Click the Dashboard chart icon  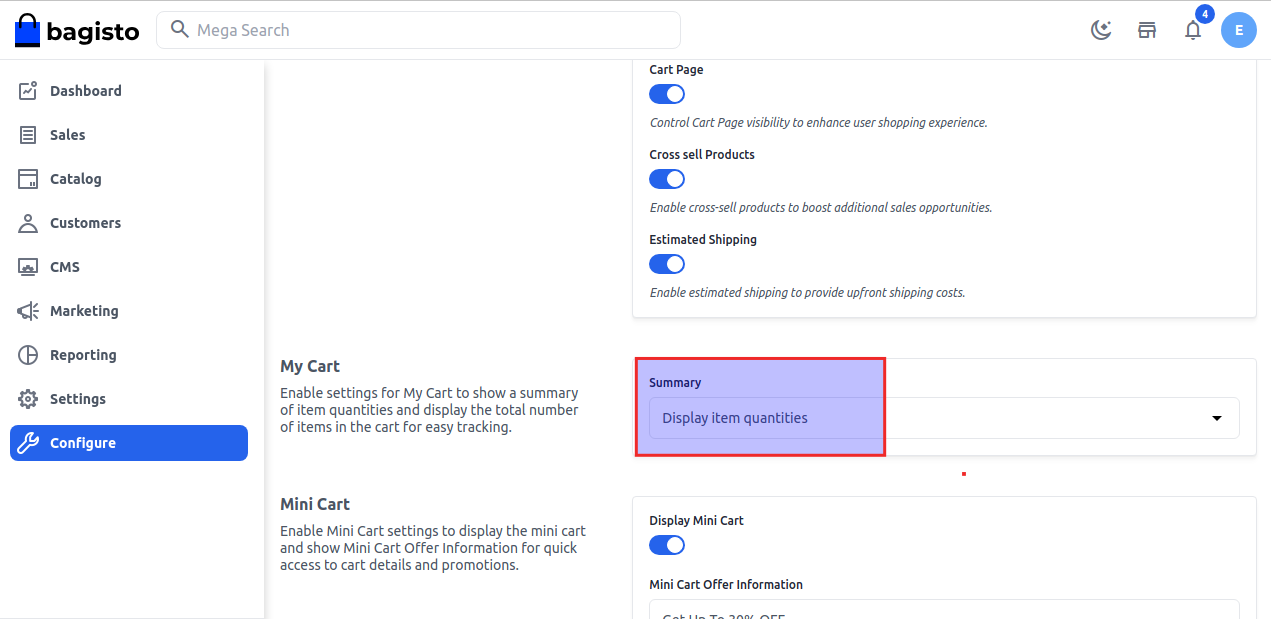point(29,91)
